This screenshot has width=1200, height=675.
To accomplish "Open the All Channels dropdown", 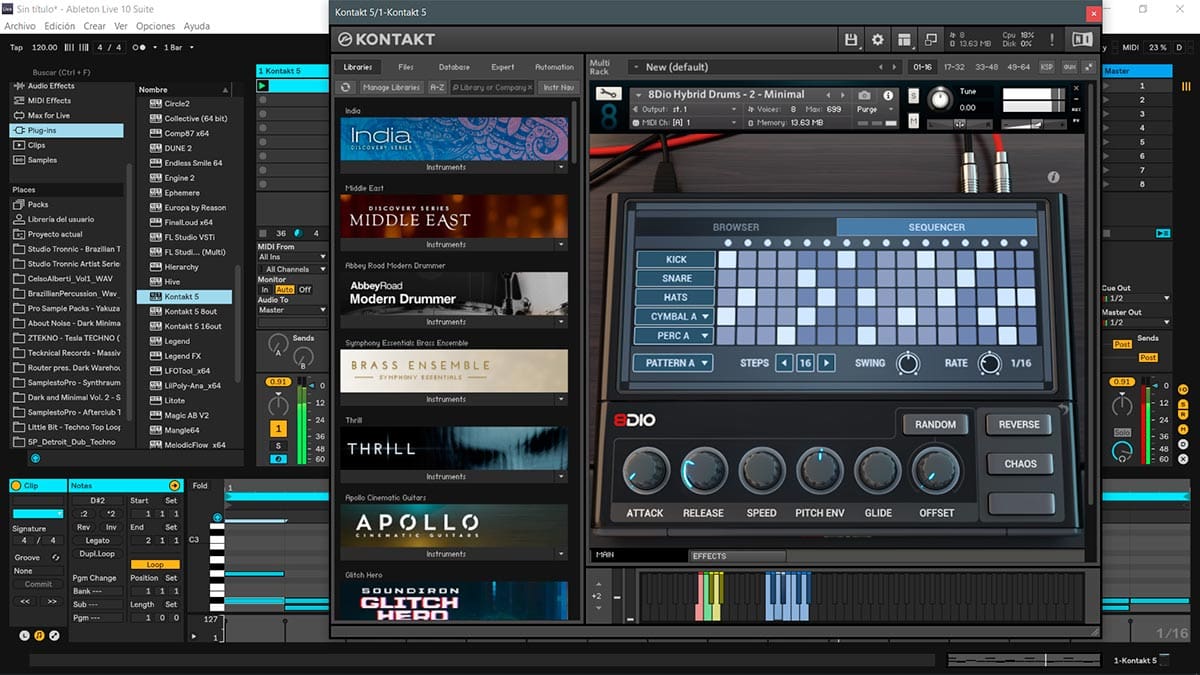I will 293,269.
